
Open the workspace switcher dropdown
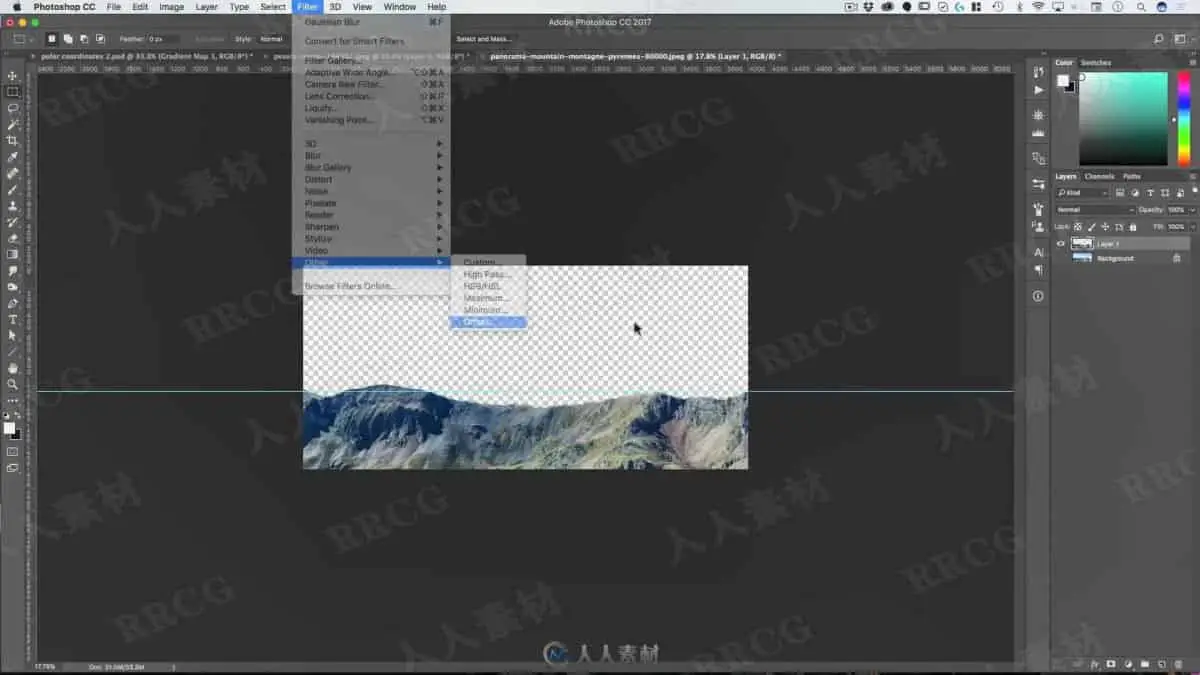pyautogui.click(x=1183, y=39)
